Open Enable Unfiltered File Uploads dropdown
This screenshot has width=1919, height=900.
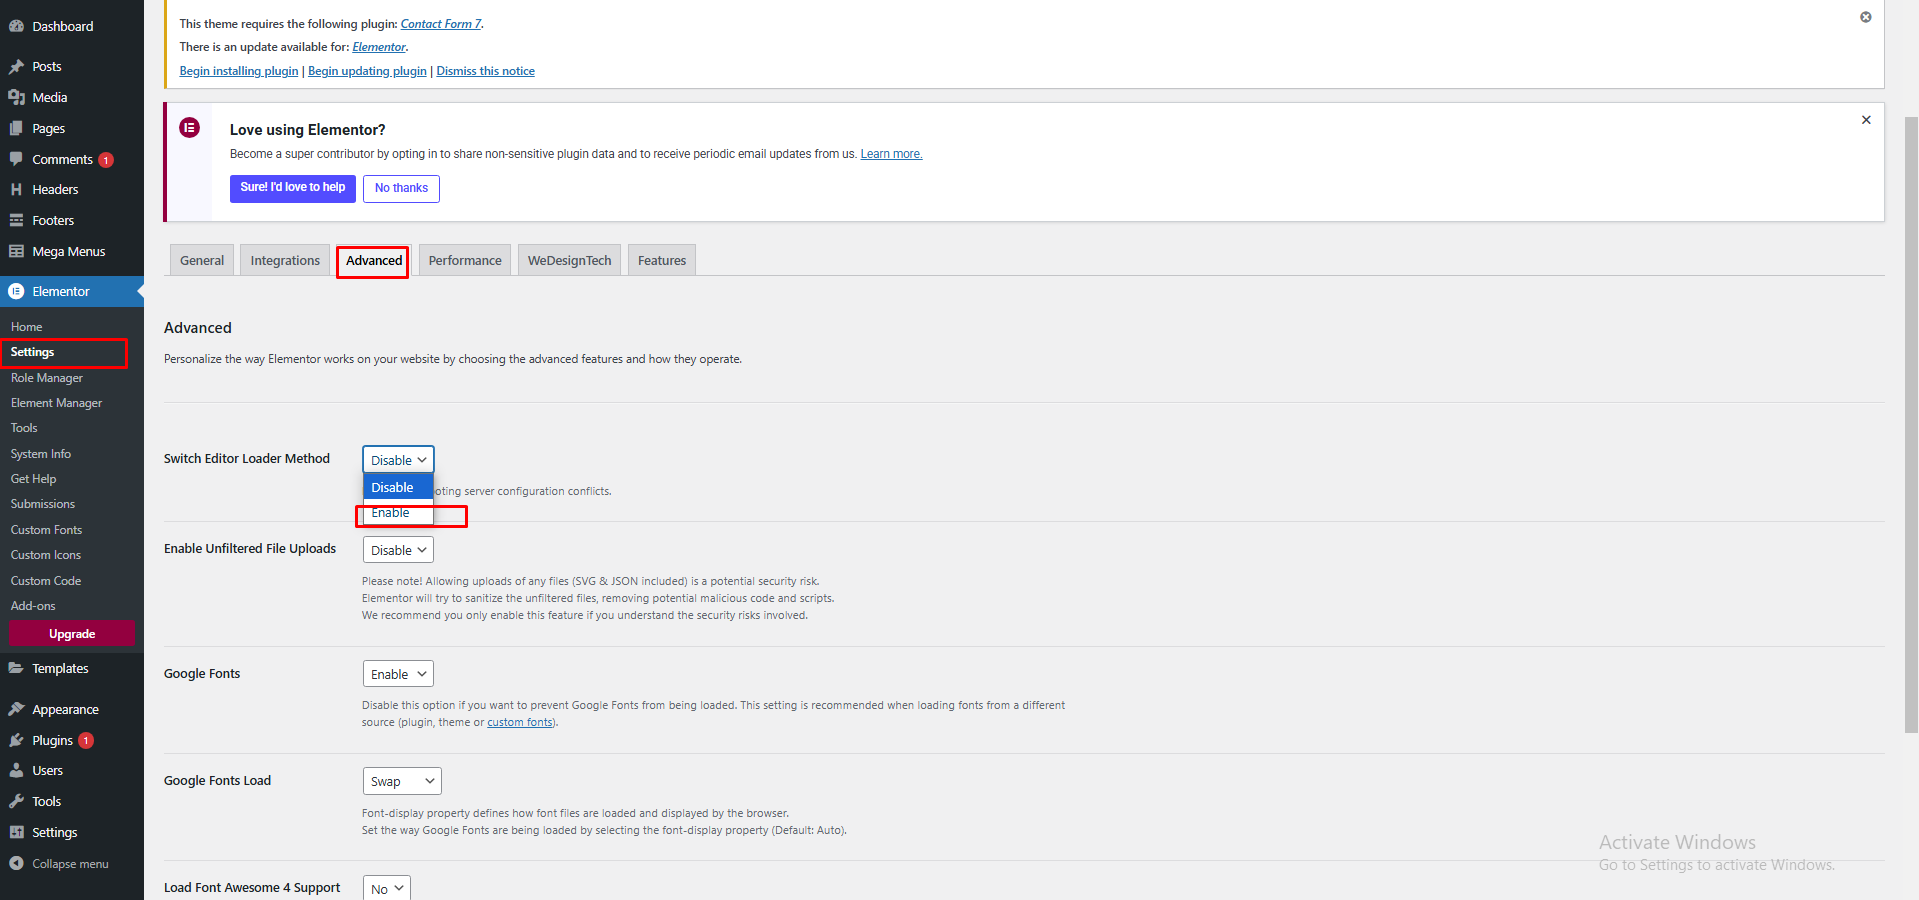[398, 550]
